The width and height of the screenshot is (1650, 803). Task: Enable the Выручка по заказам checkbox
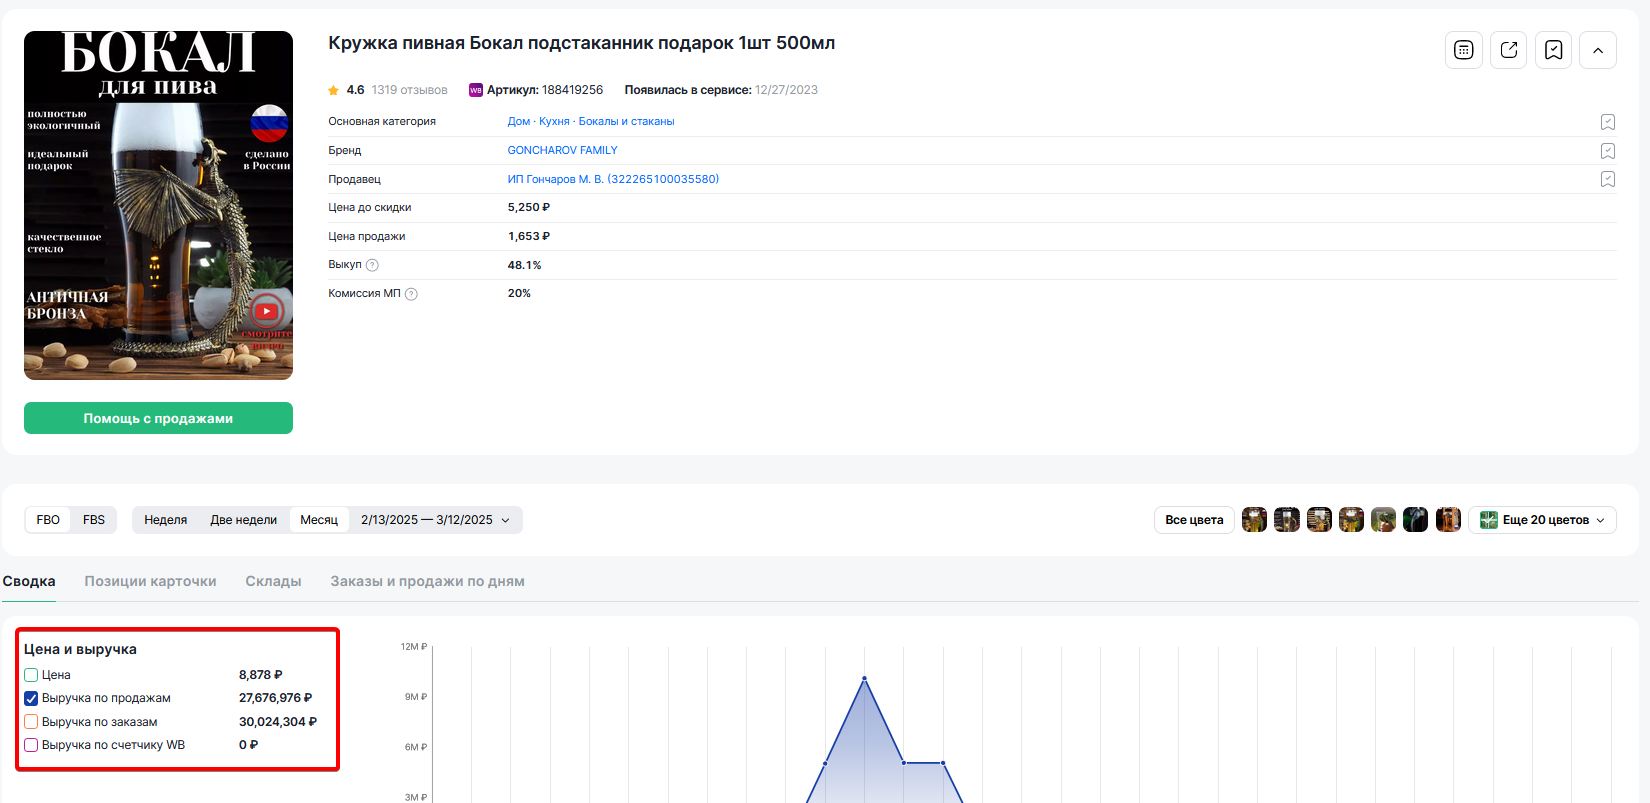[x=31, y=722]
